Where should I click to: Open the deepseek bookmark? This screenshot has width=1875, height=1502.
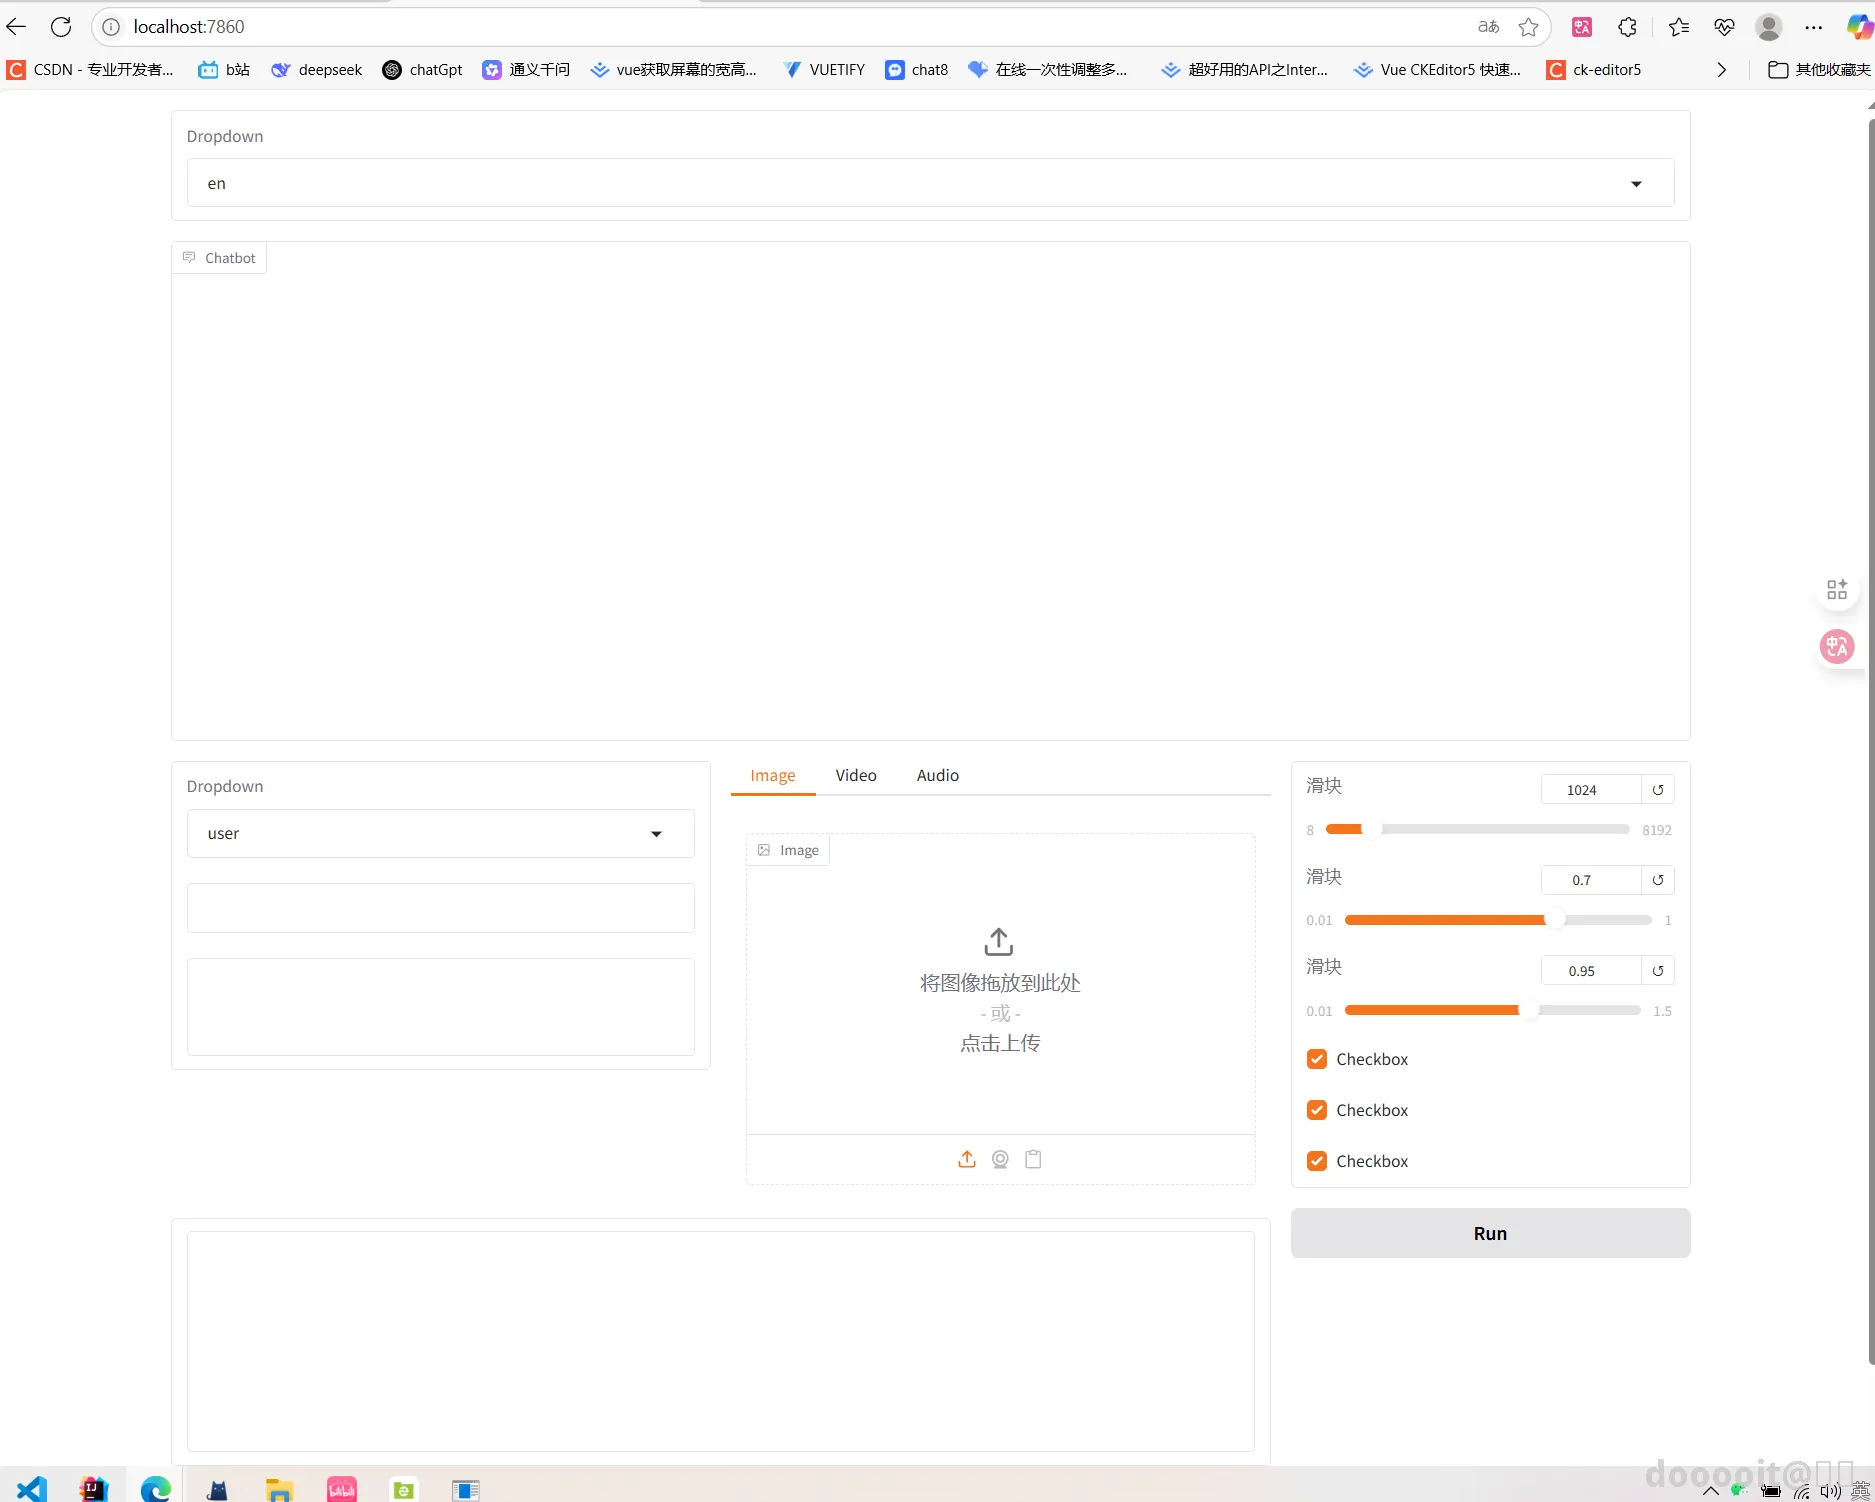click(x=316, y=70)
